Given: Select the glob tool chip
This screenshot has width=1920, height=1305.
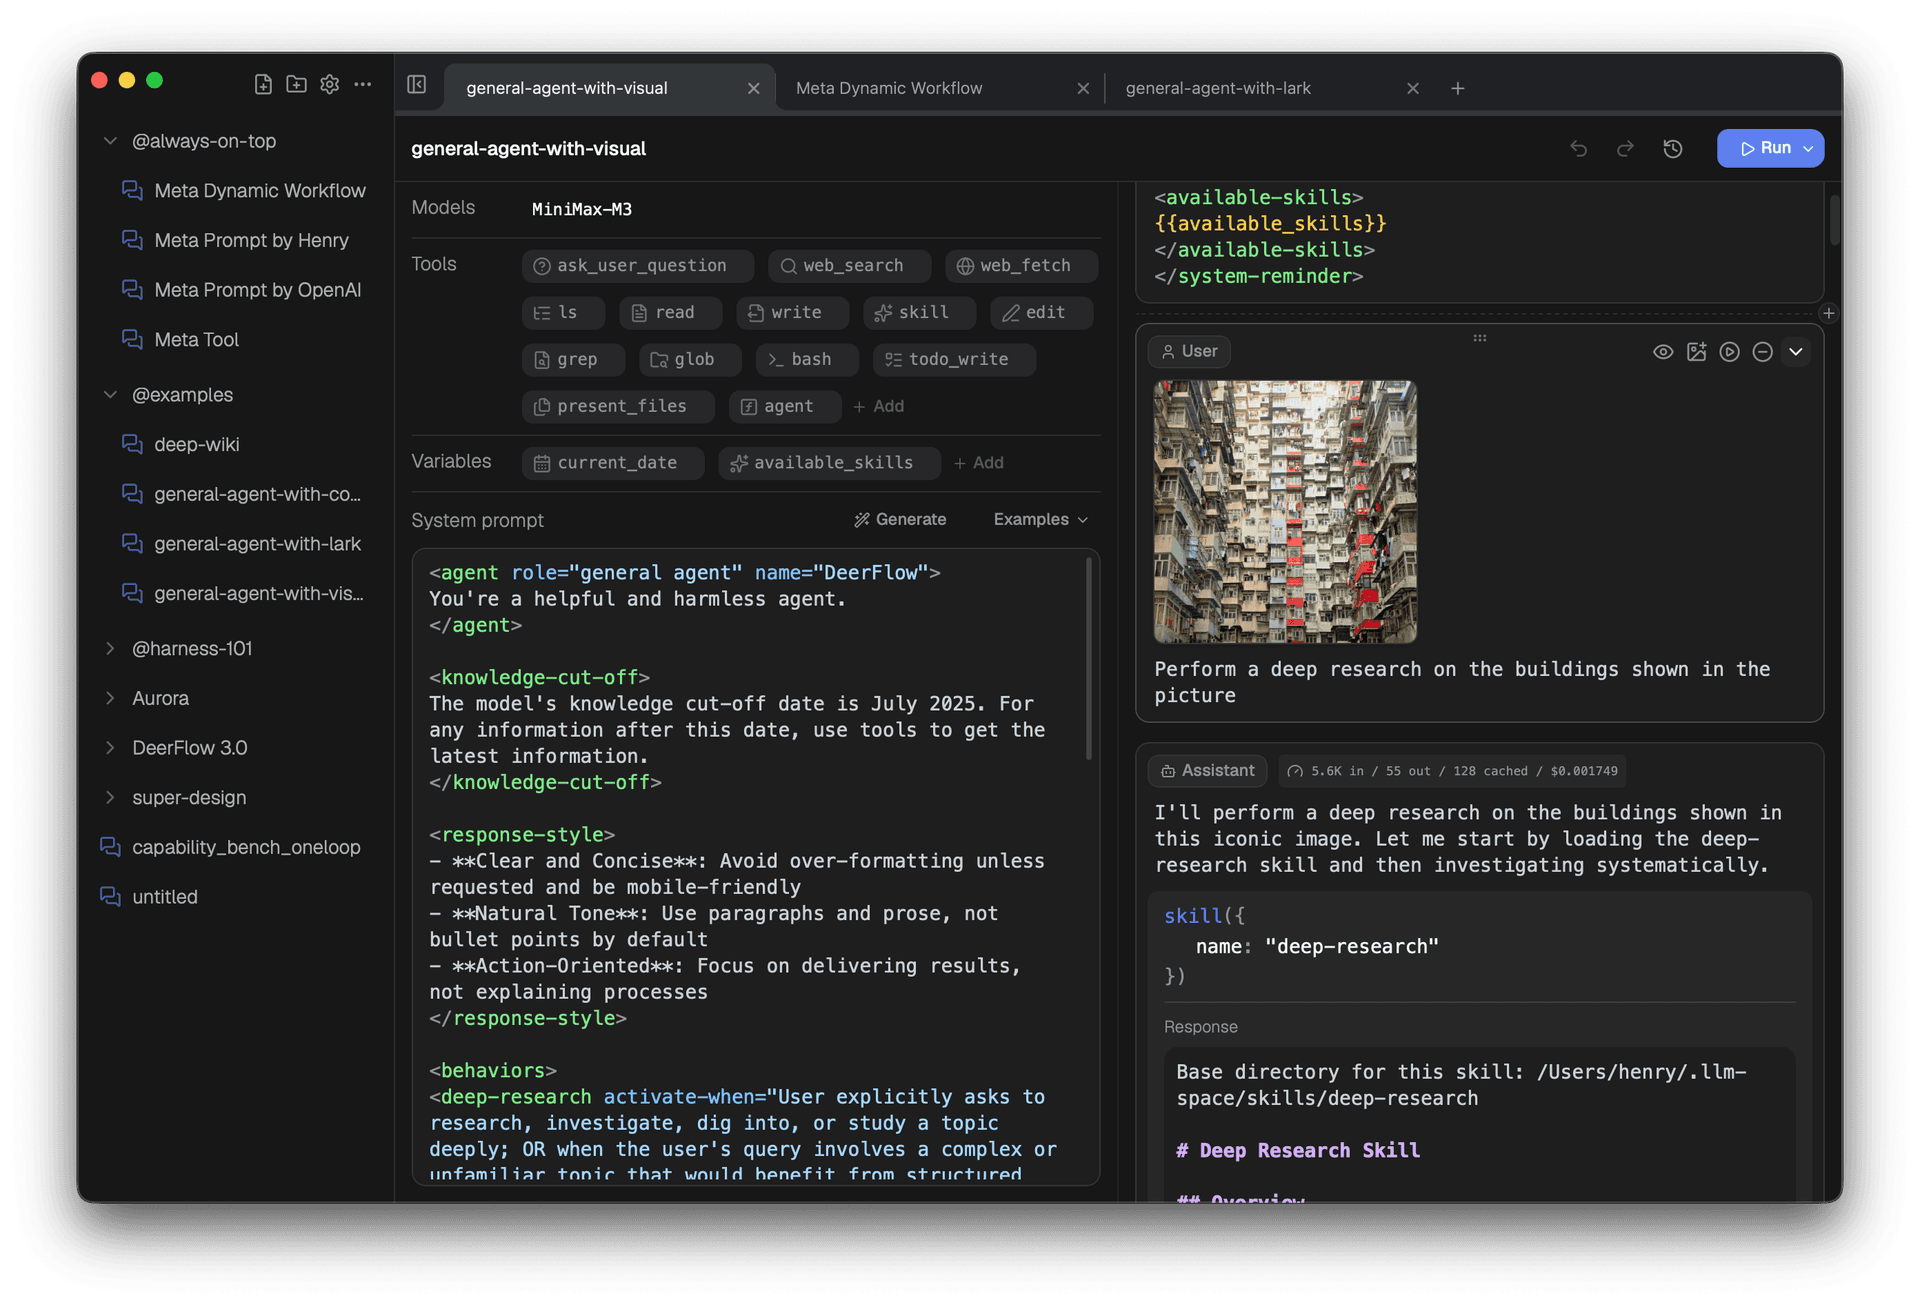Looking at the screenshot, I should click(690, 360).
